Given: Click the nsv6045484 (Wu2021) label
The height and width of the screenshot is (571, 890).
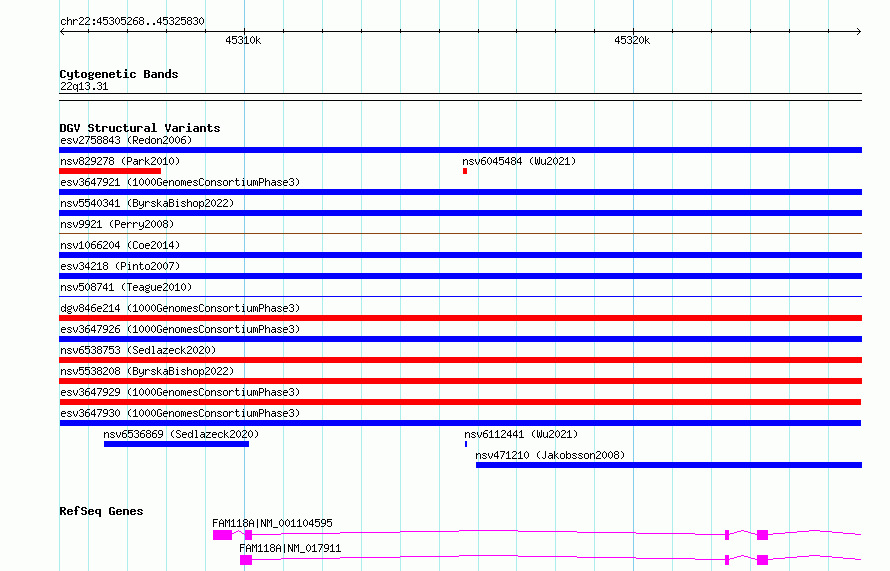Looking at the screenshot, I should [519, 161].
